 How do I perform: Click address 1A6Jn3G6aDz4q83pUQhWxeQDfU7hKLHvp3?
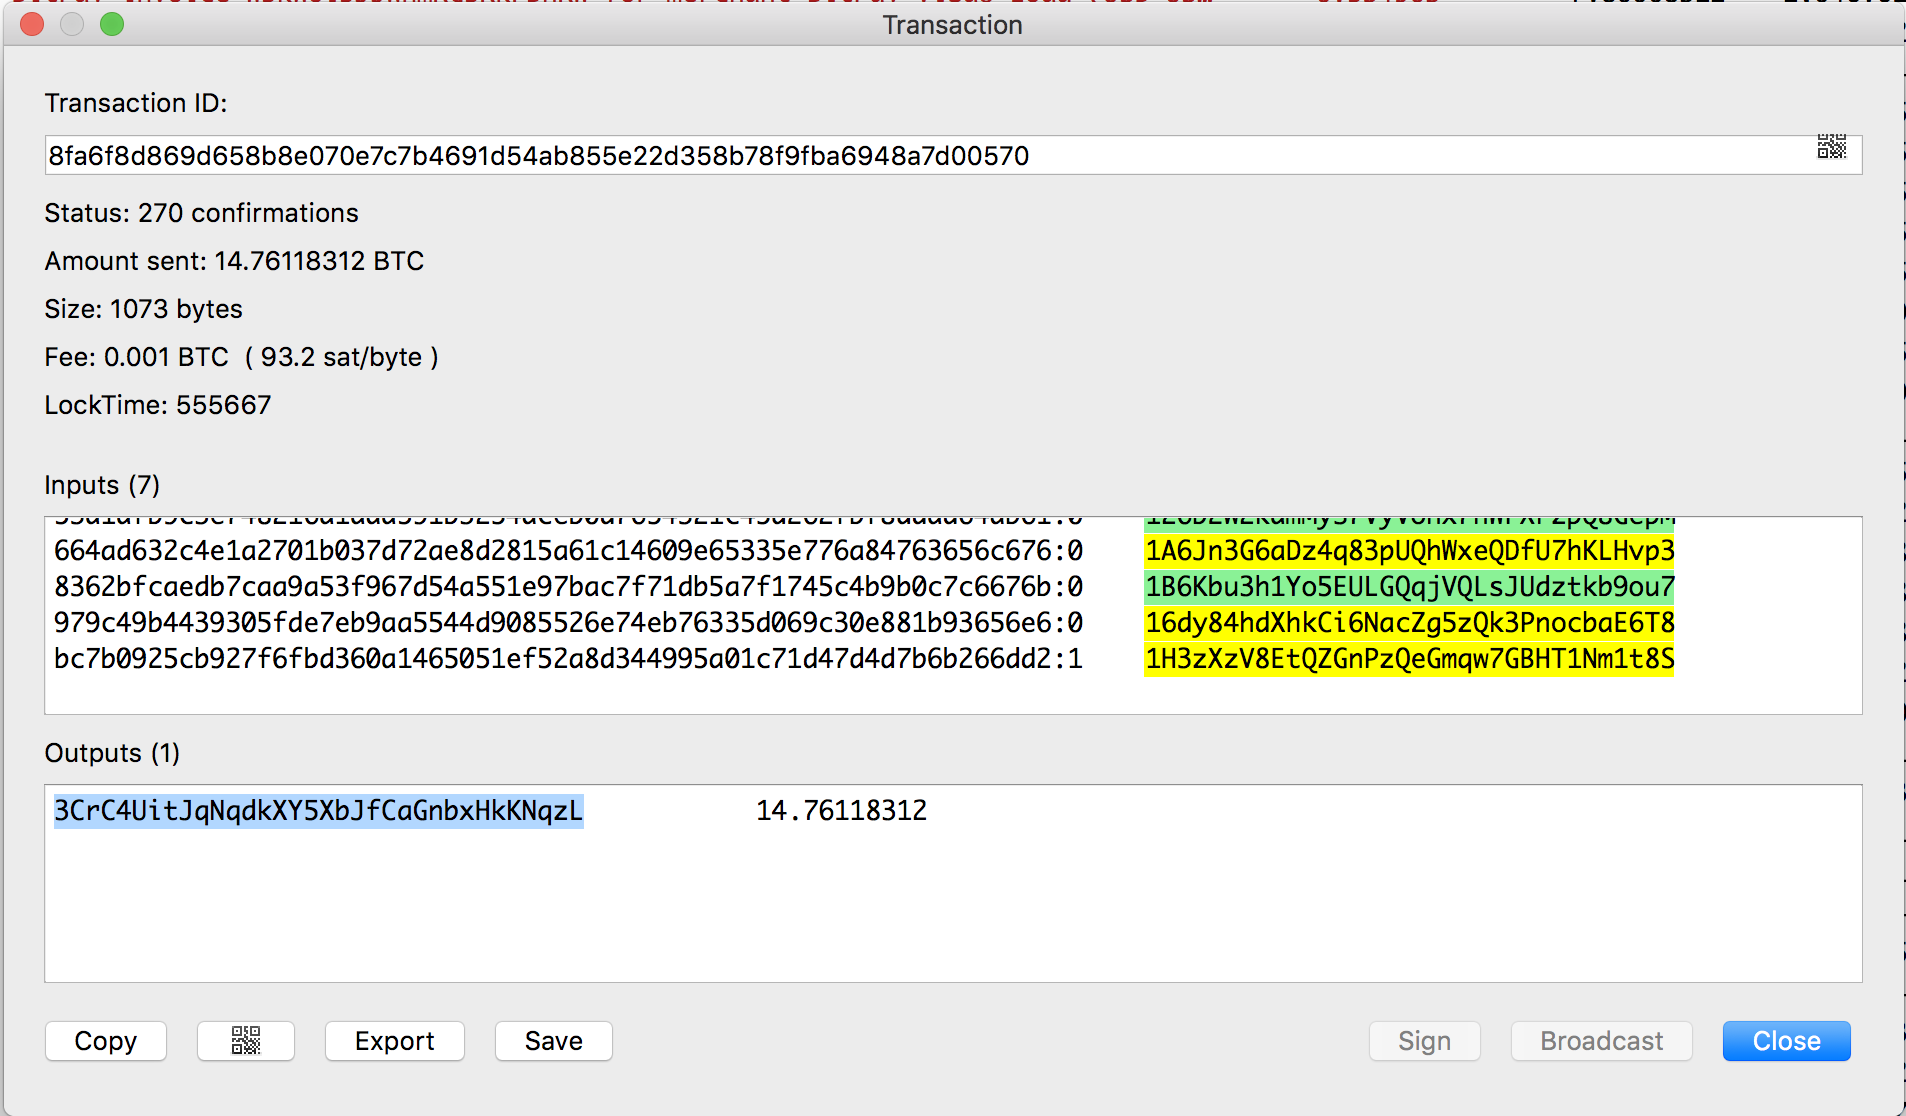click(x=1409, y=551)
